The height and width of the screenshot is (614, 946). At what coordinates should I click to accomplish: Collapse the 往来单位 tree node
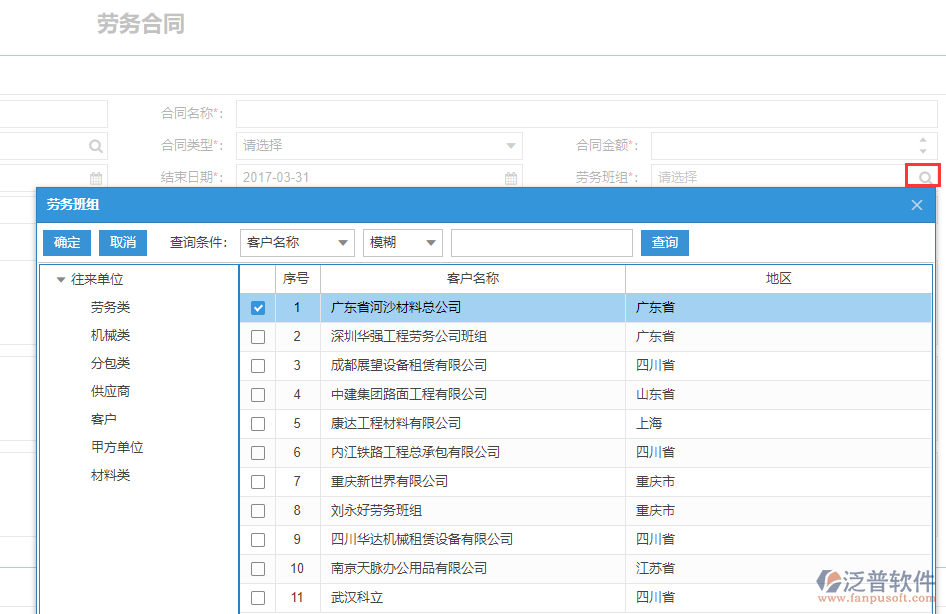tap(62, 279)
